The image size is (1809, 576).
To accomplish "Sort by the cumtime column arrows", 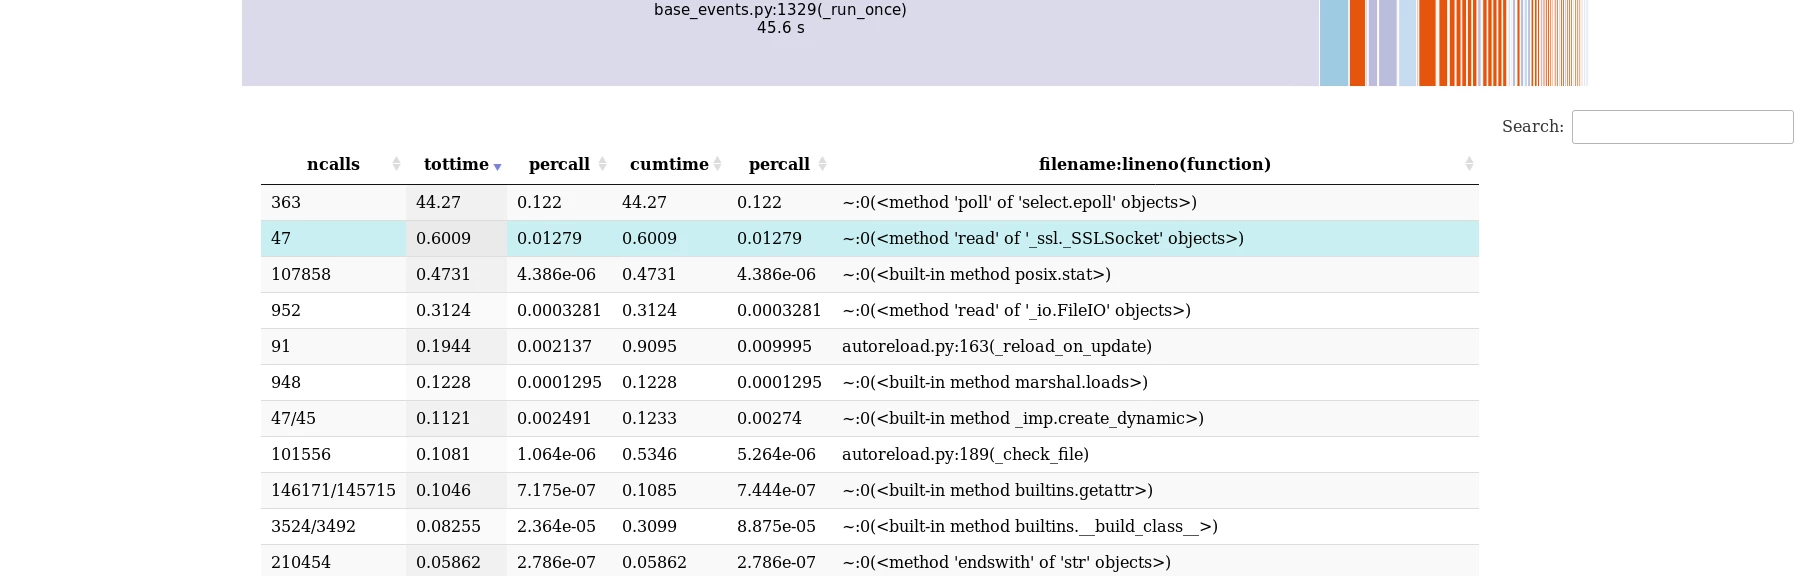I will (x=717, y=164).
